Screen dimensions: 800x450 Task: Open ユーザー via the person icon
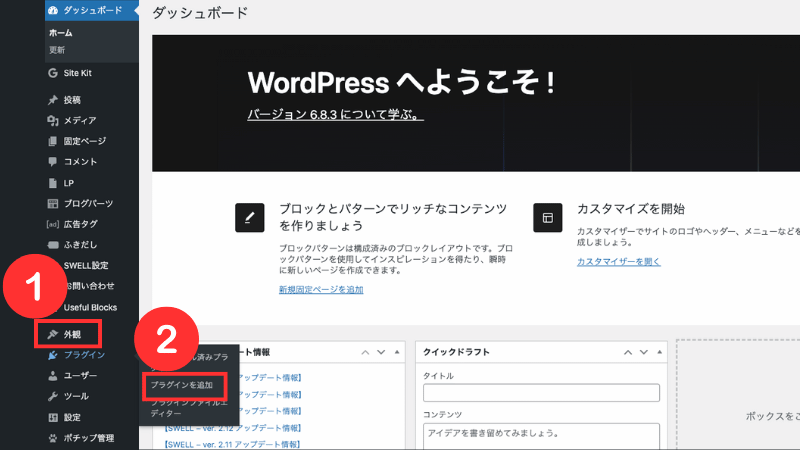53,376
